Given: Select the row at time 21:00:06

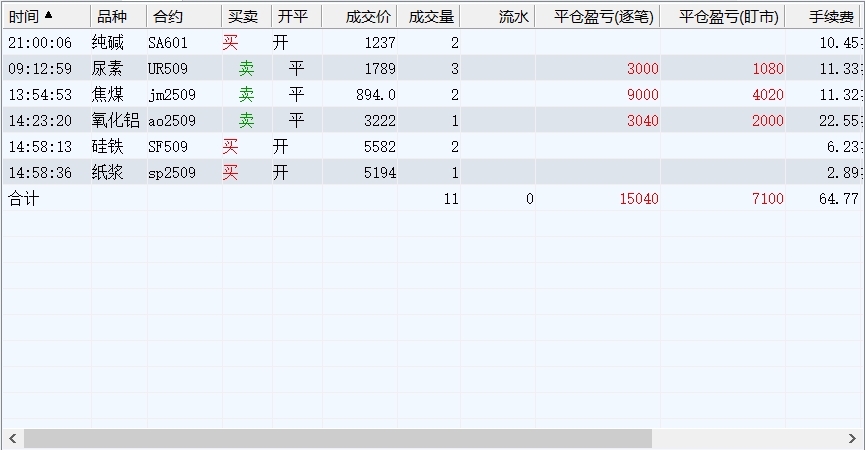Looking at the screenshot, I should pos(433,42).
